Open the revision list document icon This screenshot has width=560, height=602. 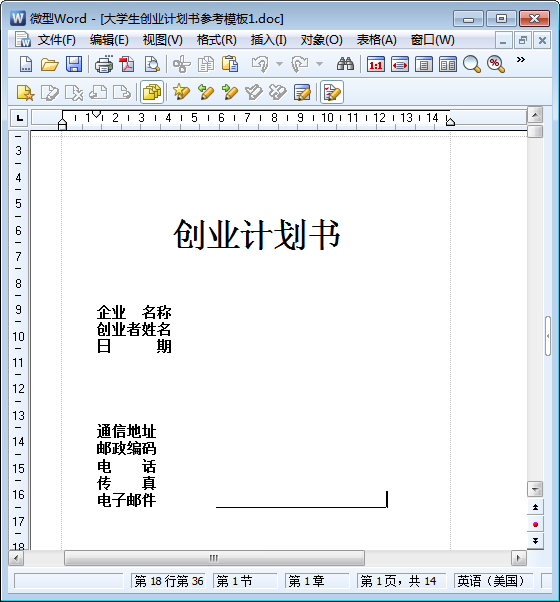click(302, 93)
